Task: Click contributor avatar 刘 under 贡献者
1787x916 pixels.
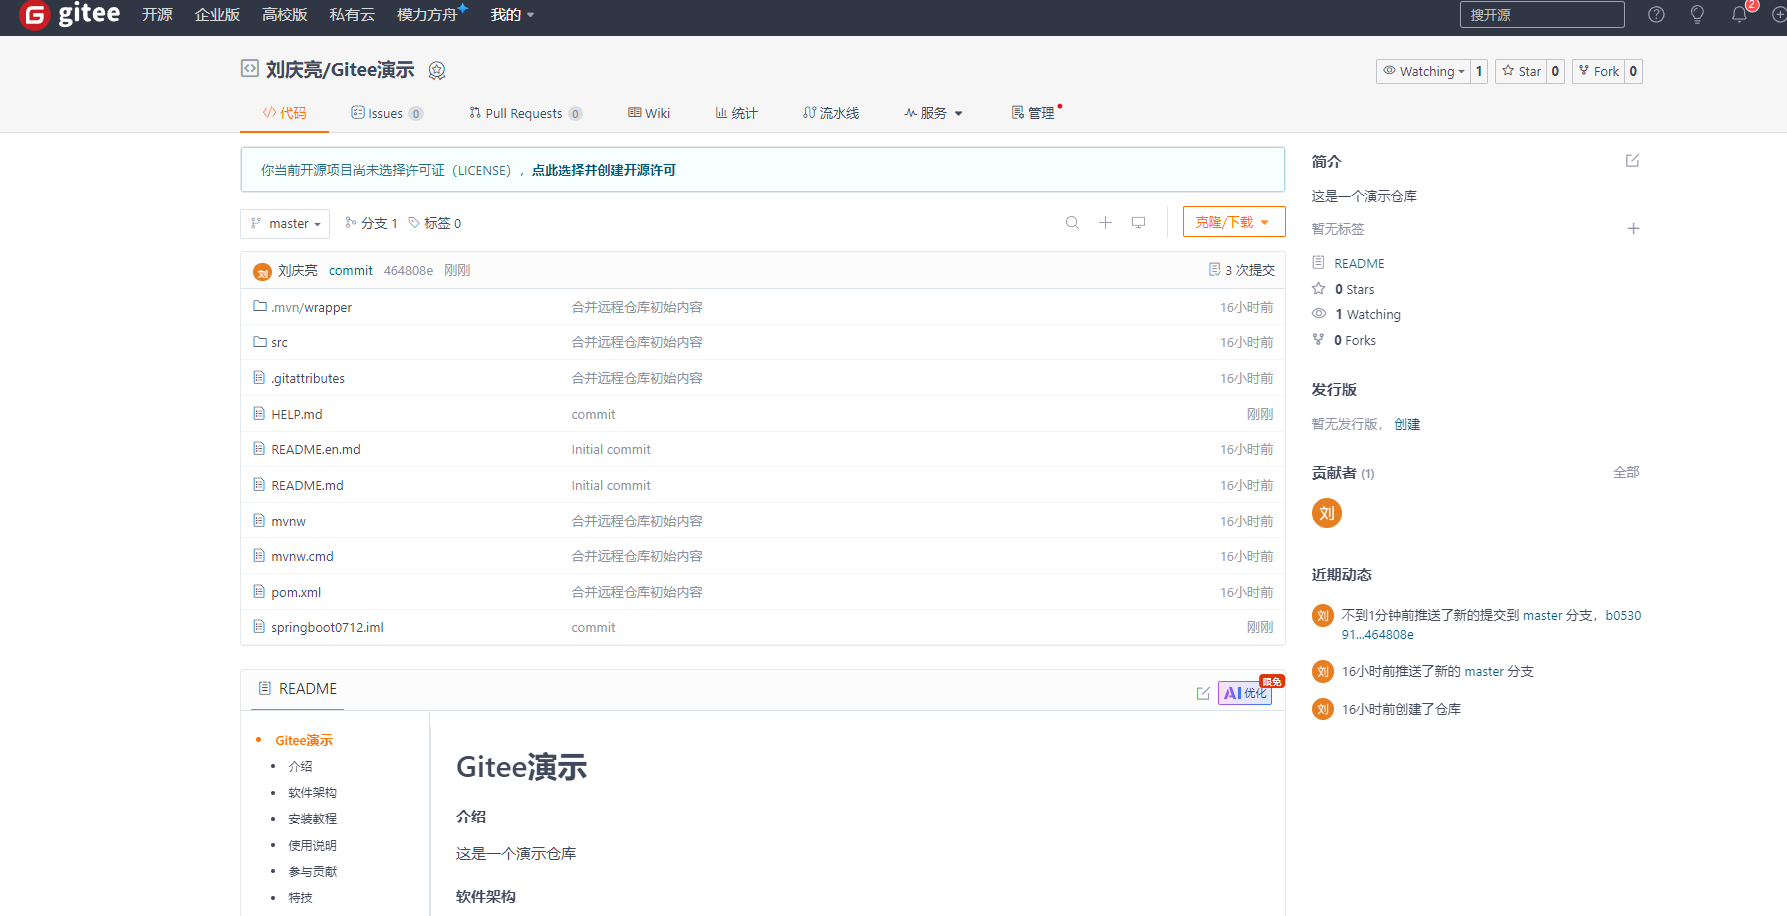Action: [x=1326, y=513]
